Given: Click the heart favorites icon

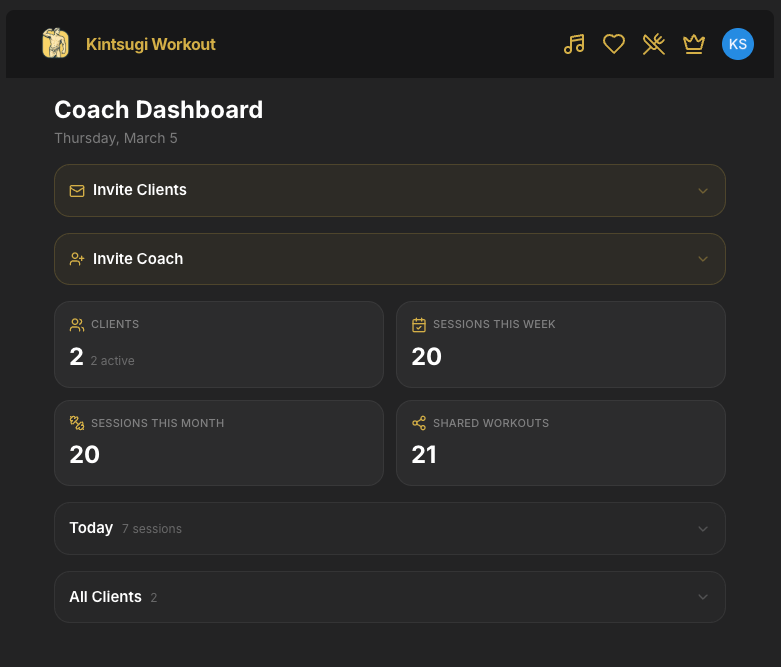Looking at the screenshot, I should click(614, 44).
